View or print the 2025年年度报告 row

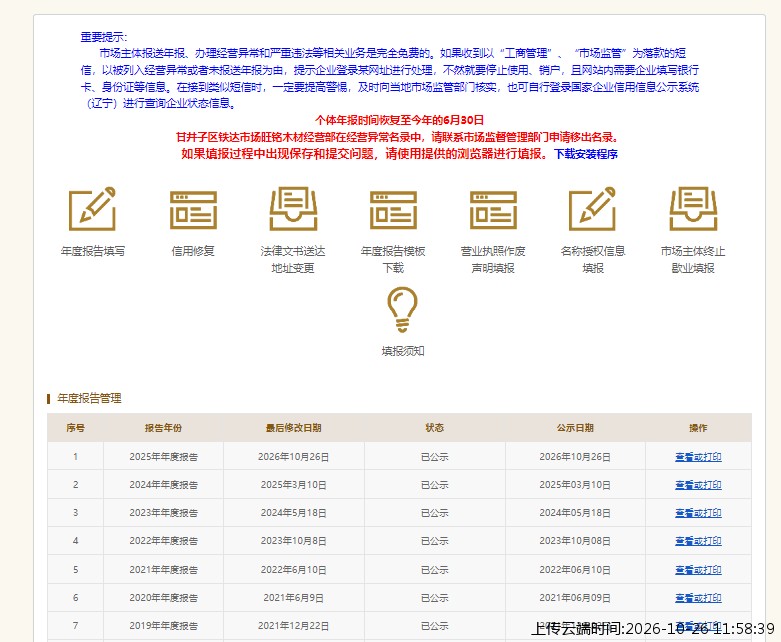[x=698, y=457]
